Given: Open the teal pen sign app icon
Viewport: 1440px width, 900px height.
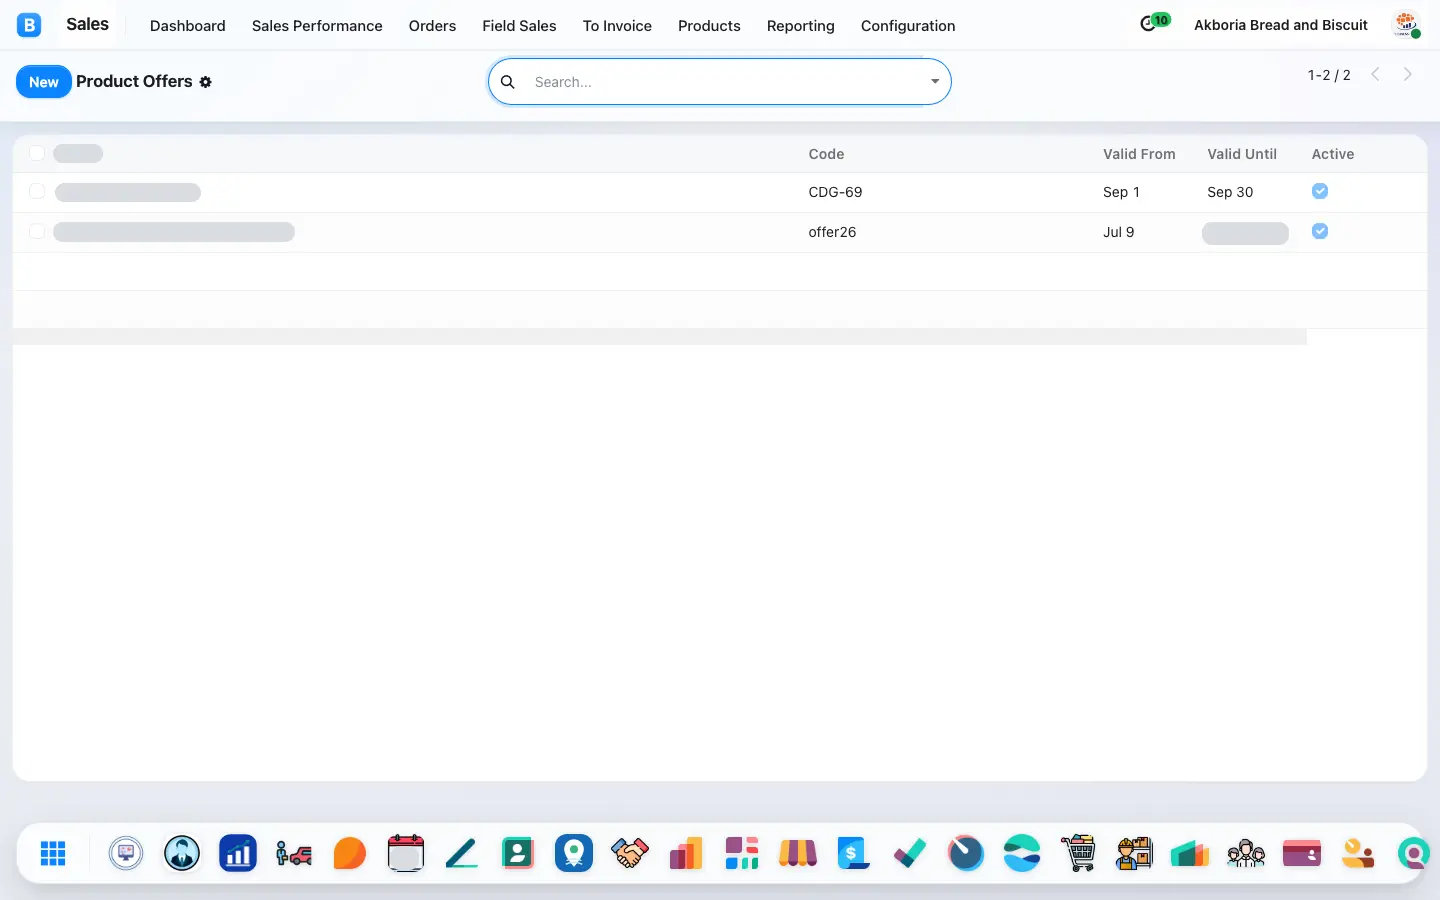Looking at the screenshot, I should 462,853.
